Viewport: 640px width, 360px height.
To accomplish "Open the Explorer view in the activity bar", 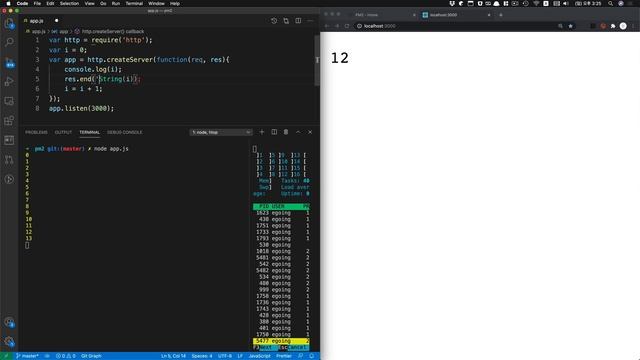I will [9, 24].
